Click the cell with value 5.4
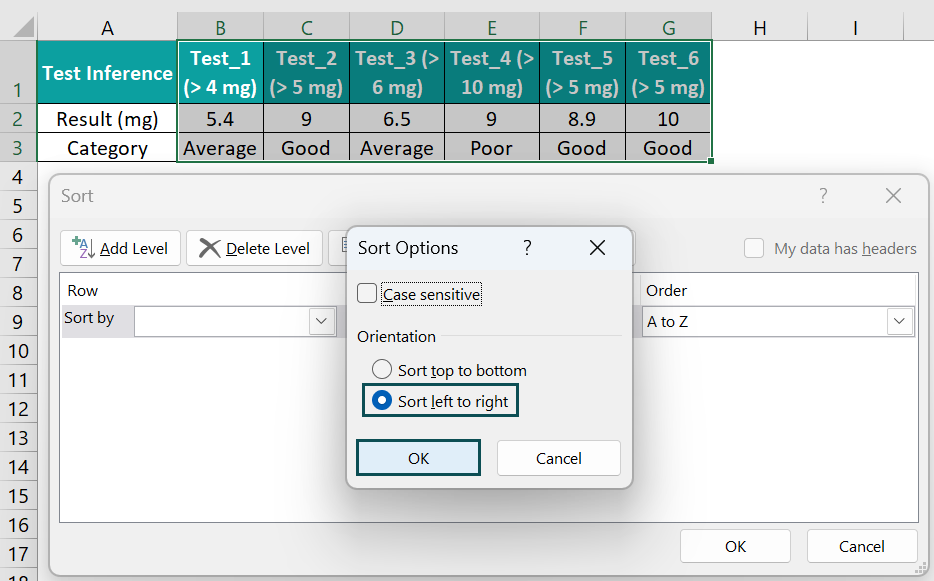Image resolution: width=934 pixels, height=581 pixels. coord(220,119)
